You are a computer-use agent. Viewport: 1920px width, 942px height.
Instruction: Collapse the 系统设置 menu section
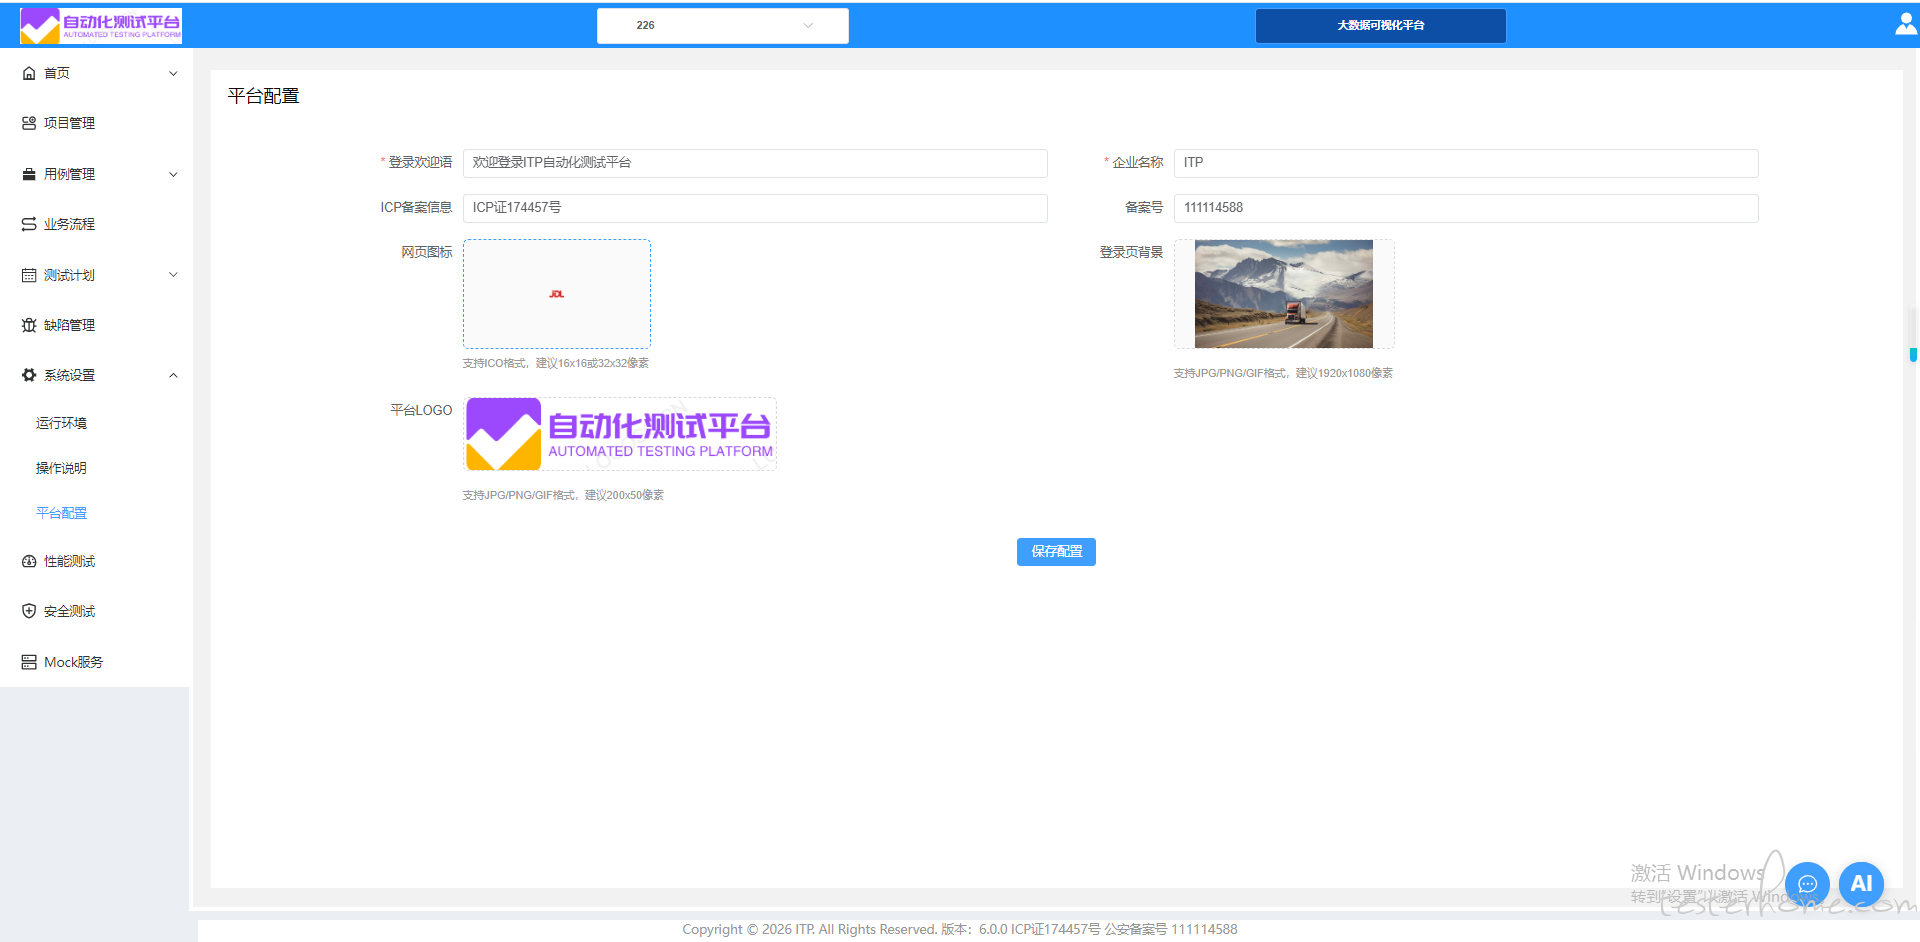coord(173,375)
